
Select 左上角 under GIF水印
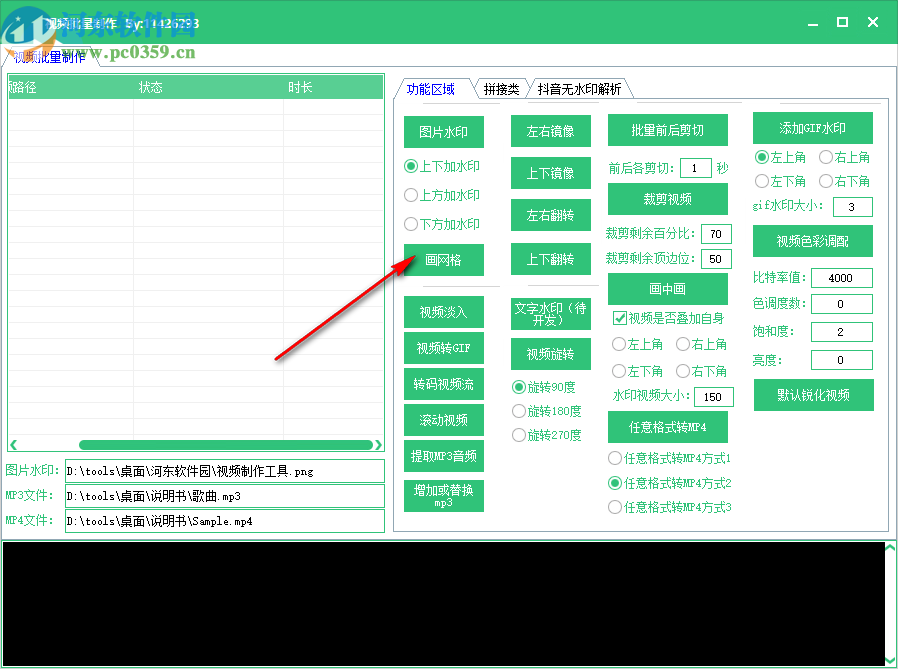coord(780,157)
